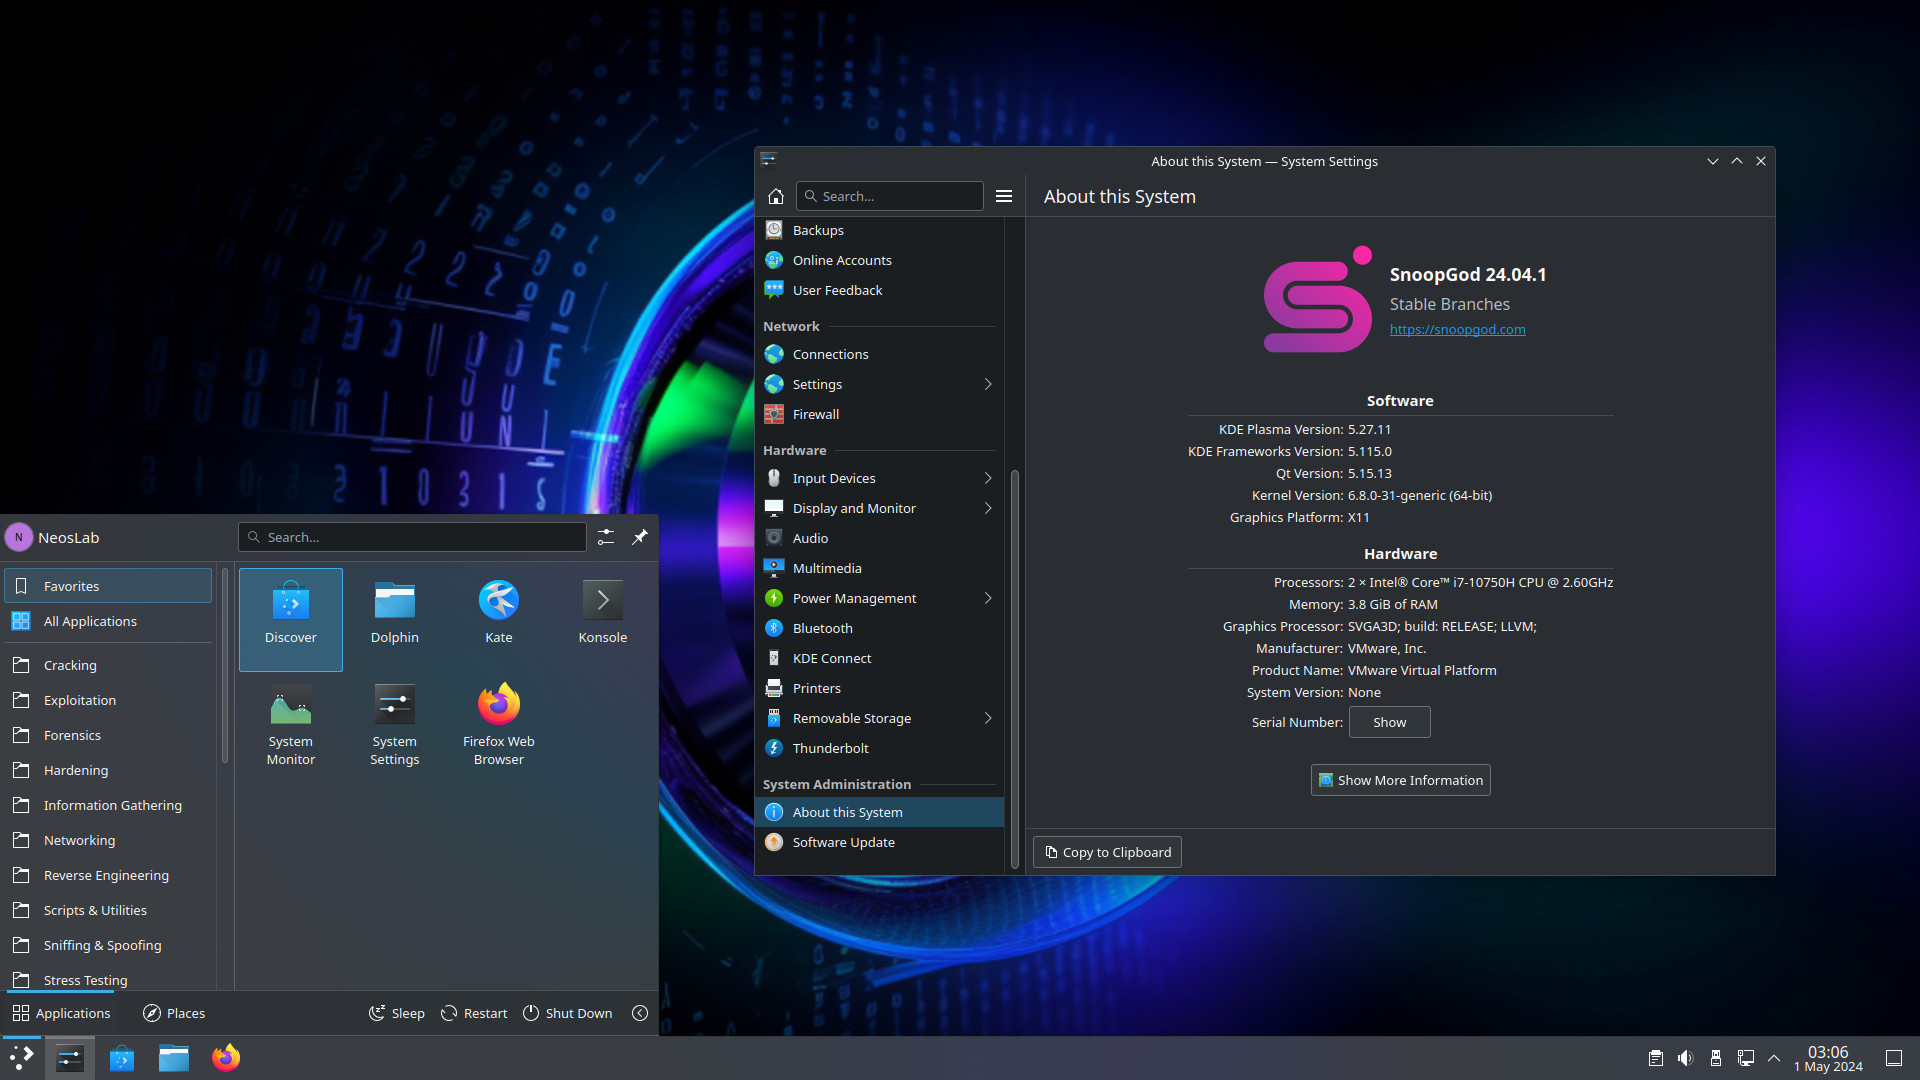Open the System Settings hamburger menu

tap(1004, 196)
